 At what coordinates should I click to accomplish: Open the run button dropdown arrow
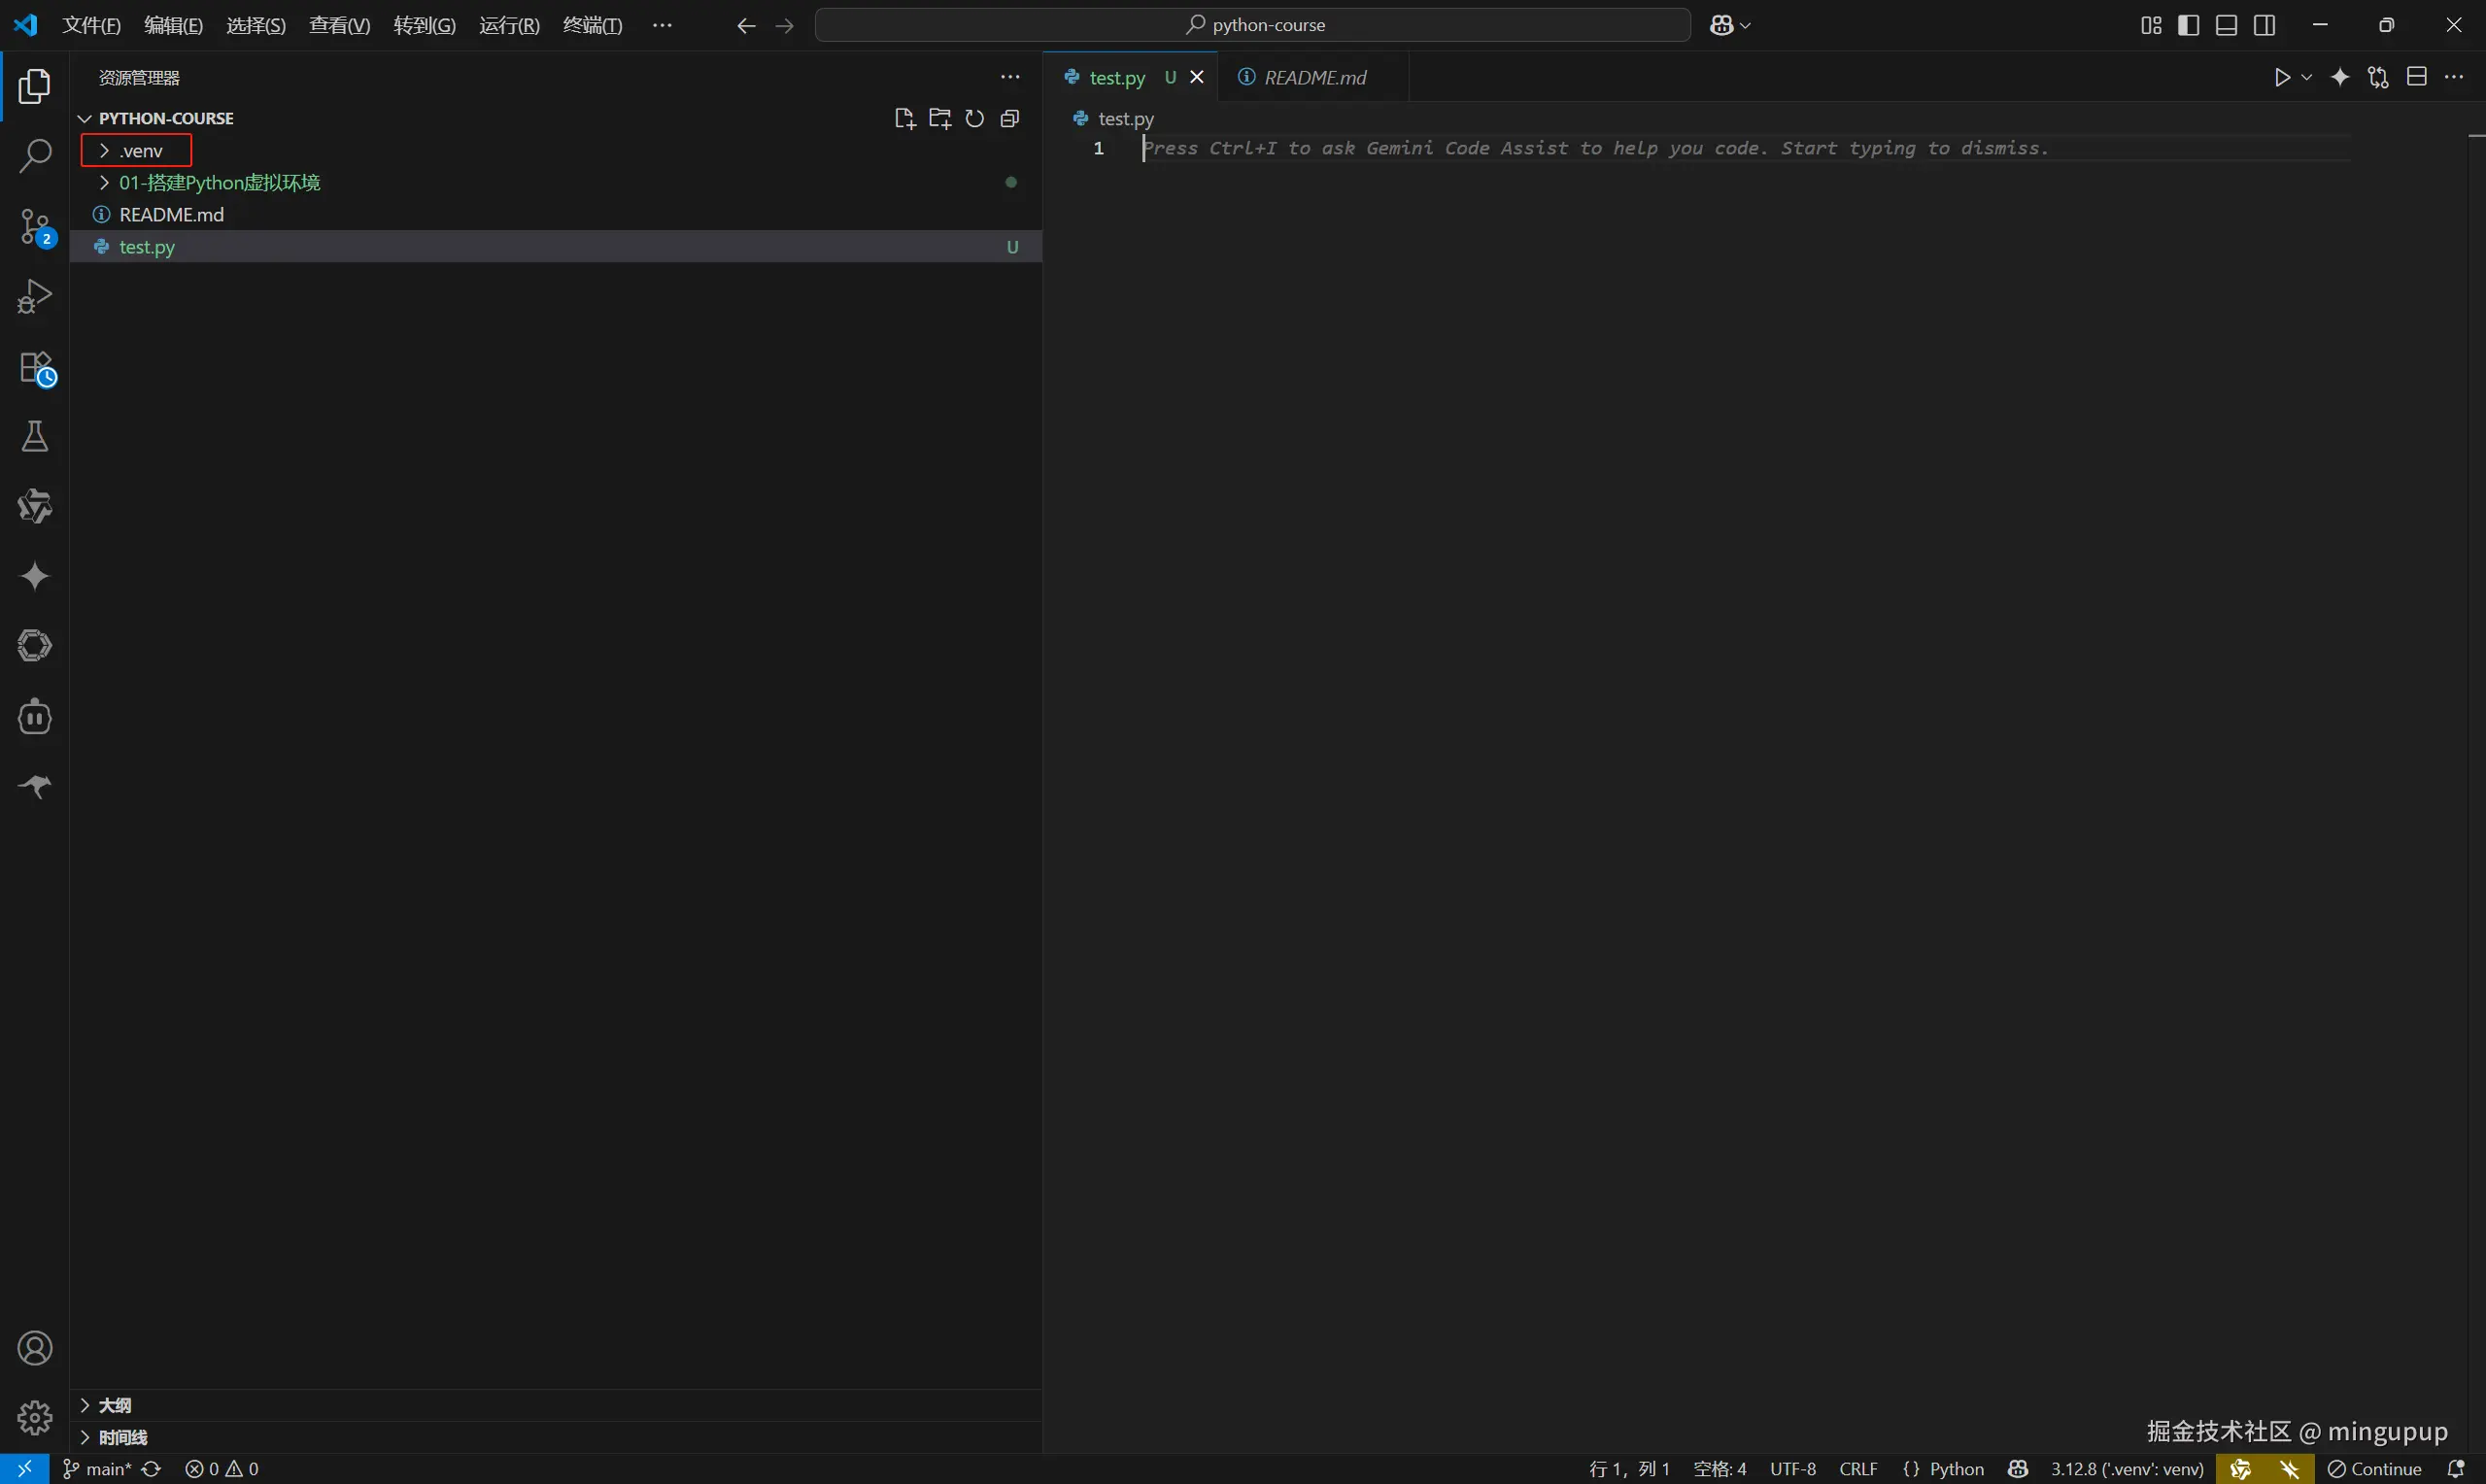(2307, 78)
